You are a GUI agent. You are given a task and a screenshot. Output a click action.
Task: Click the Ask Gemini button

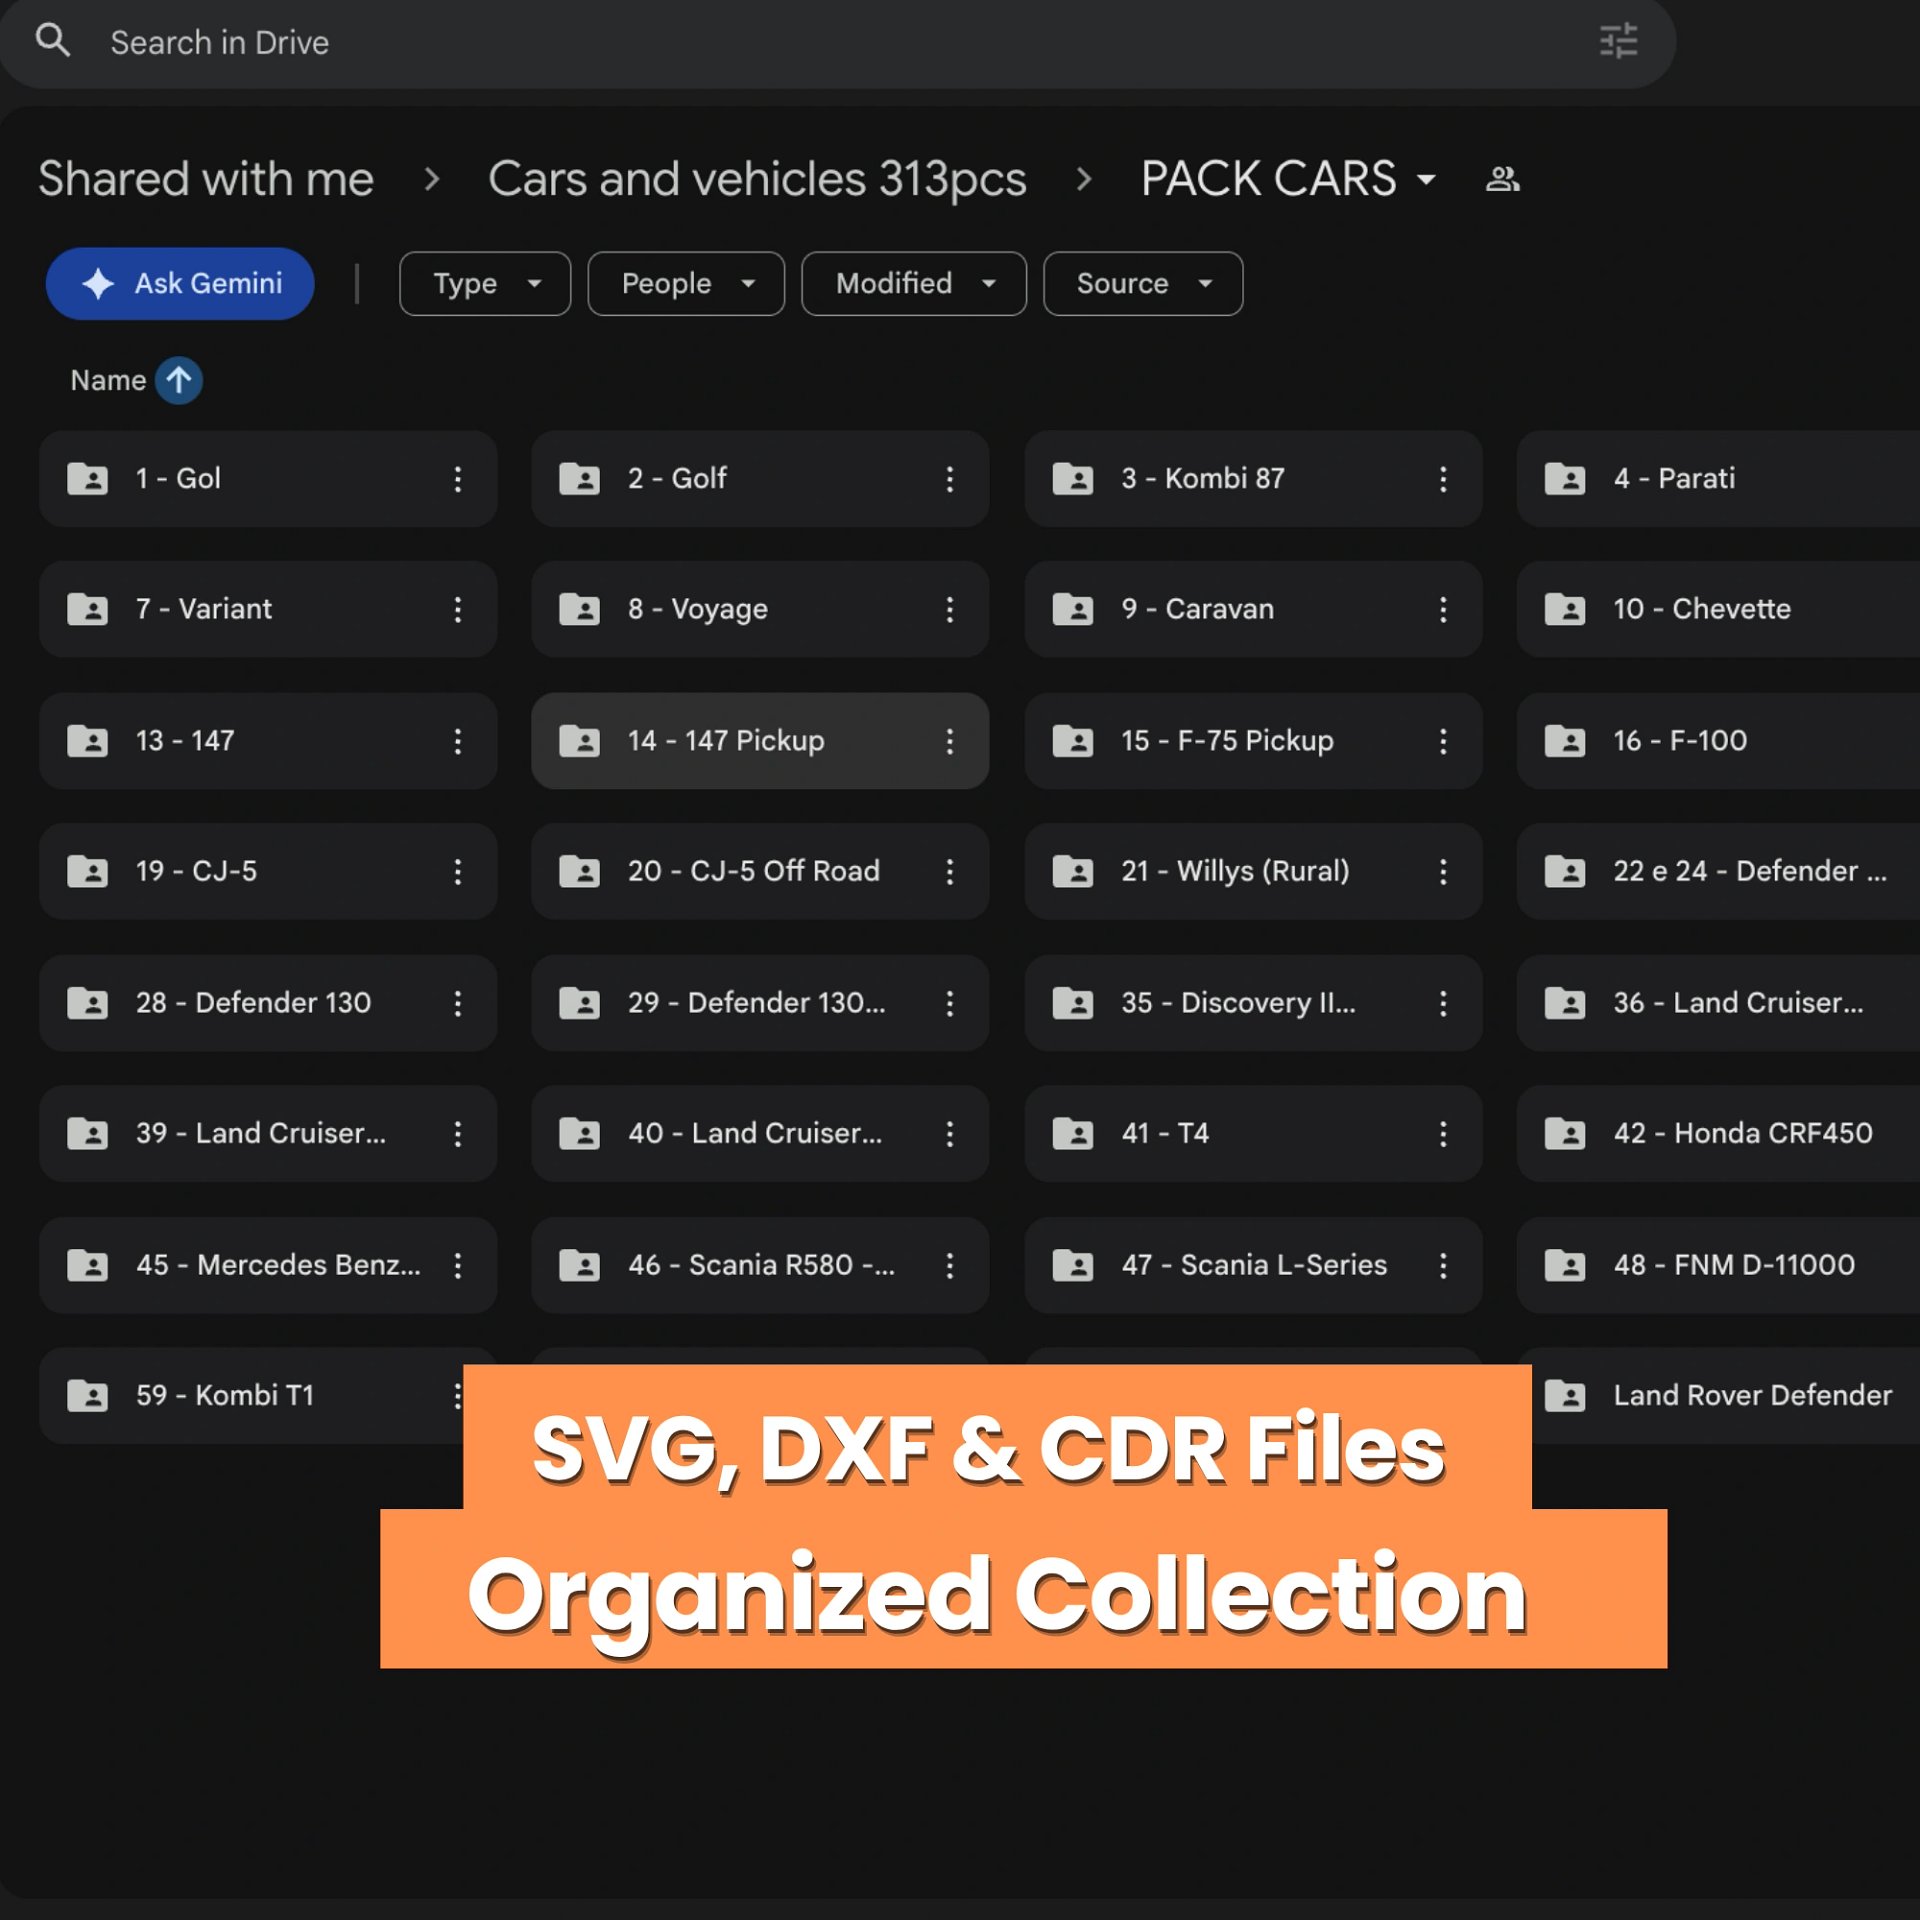(x=180, y=284)
